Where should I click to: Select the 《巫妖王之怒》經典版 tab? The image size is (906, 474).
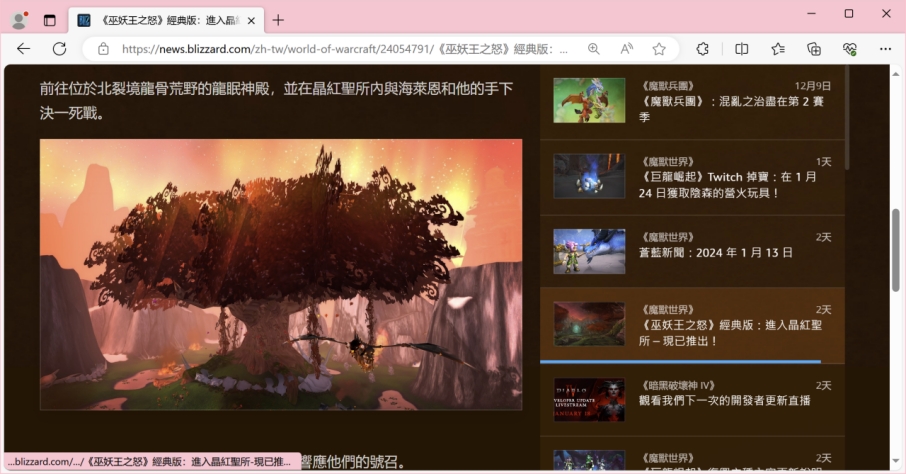(x=166, y=21)
